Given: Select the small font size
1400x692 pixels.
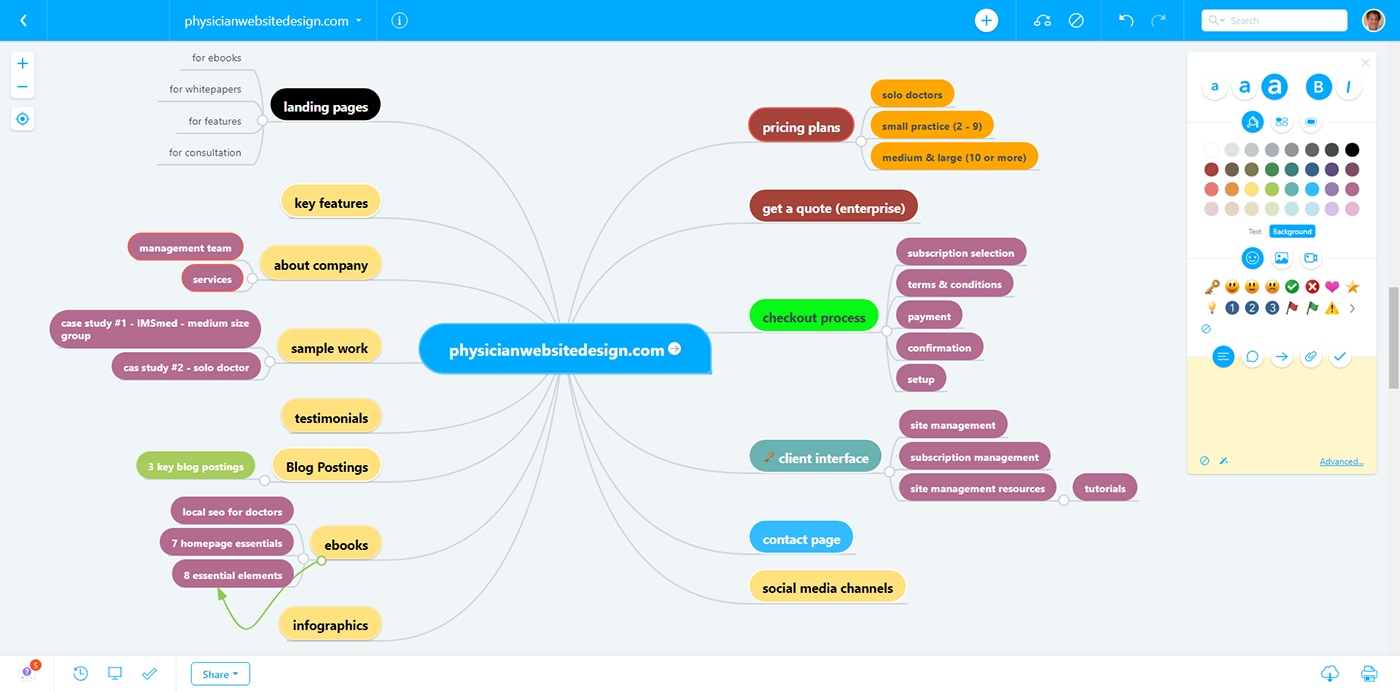Looking at the screenshot, I should [1214, 88].
